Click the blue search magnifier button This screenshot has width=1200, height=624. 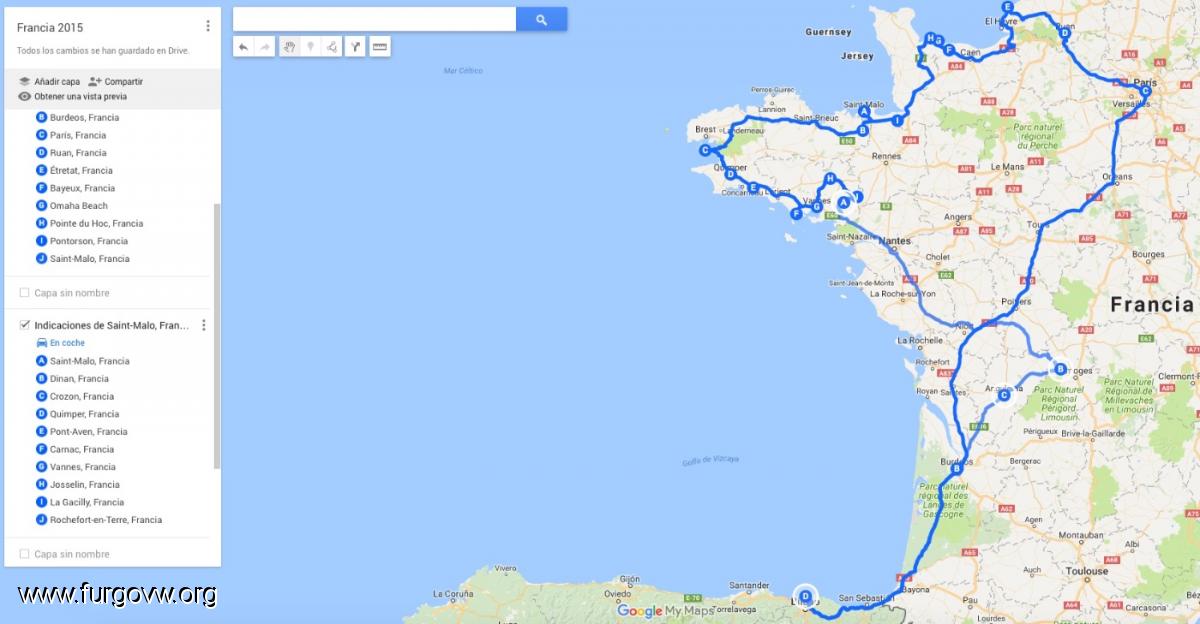point(541,19)
